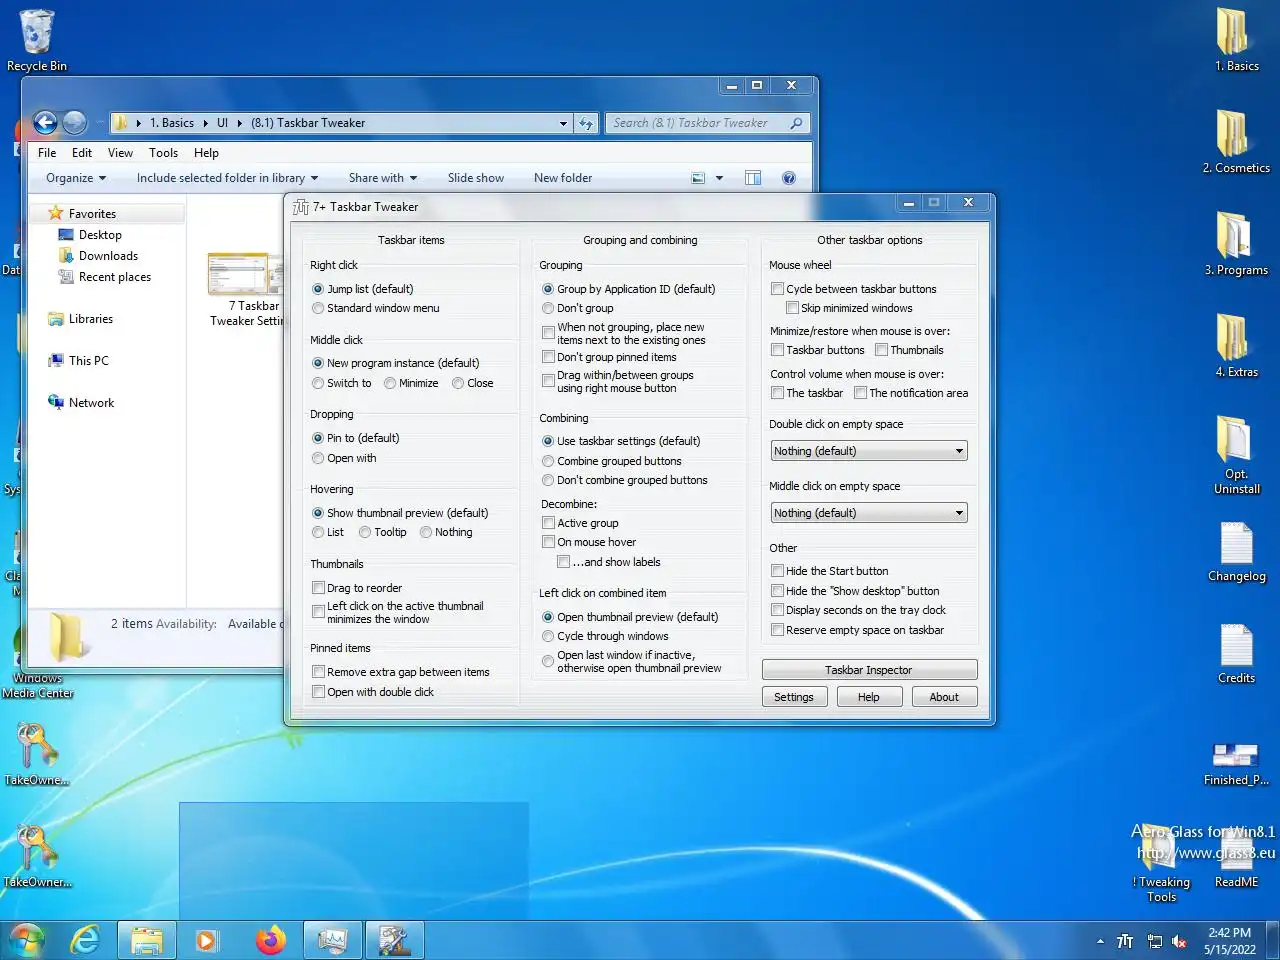Viewport: 1280px width, 960px height.
Task: Click the 7+ Taskbar Tweaker tray icon
Action: point(1125,941)
